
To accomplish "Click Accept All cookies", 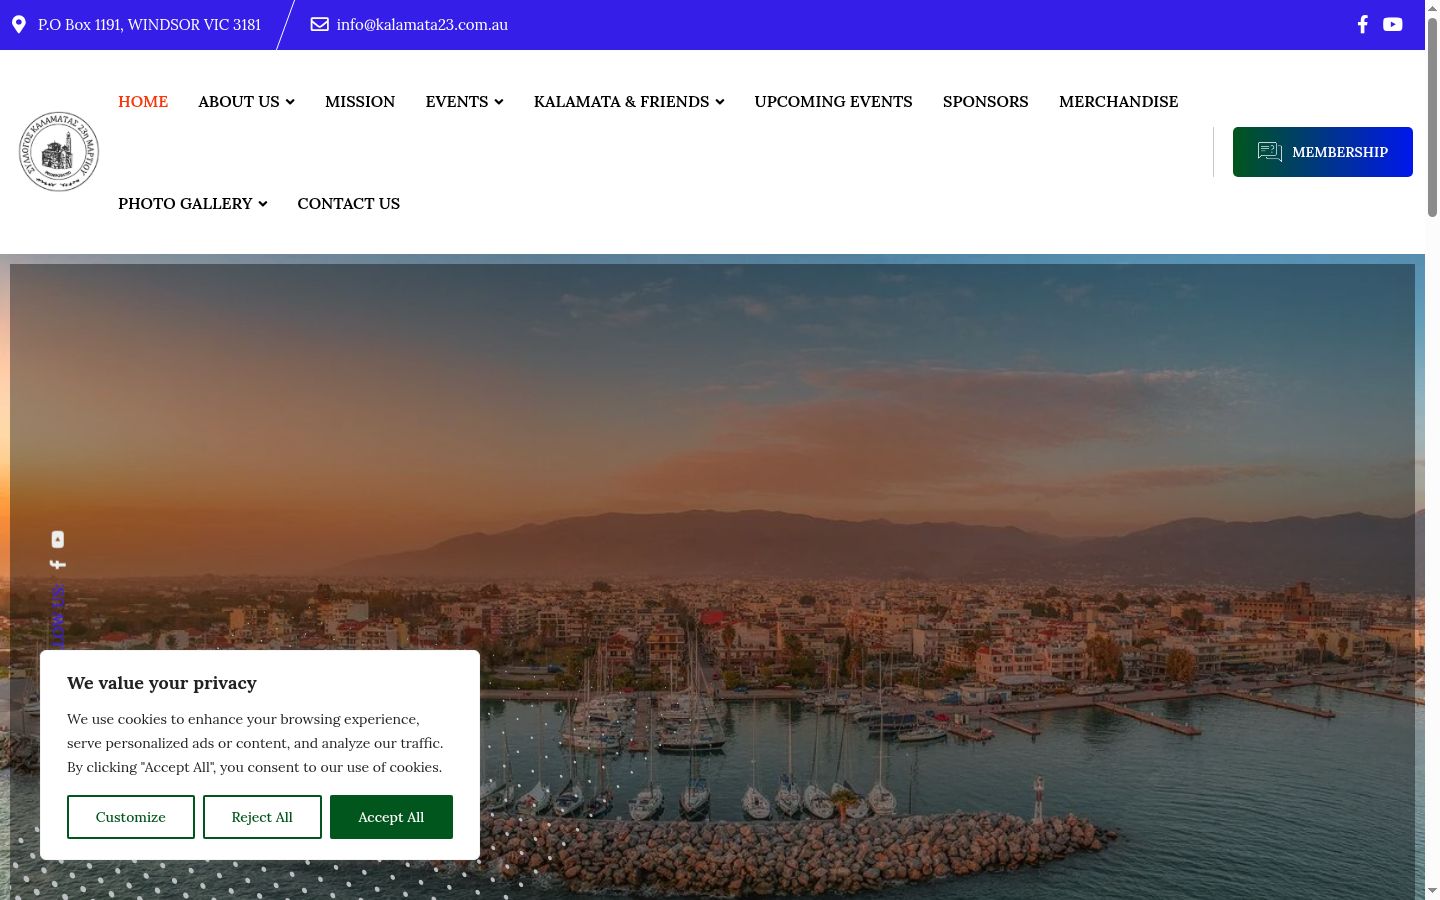I will (391, 817).
